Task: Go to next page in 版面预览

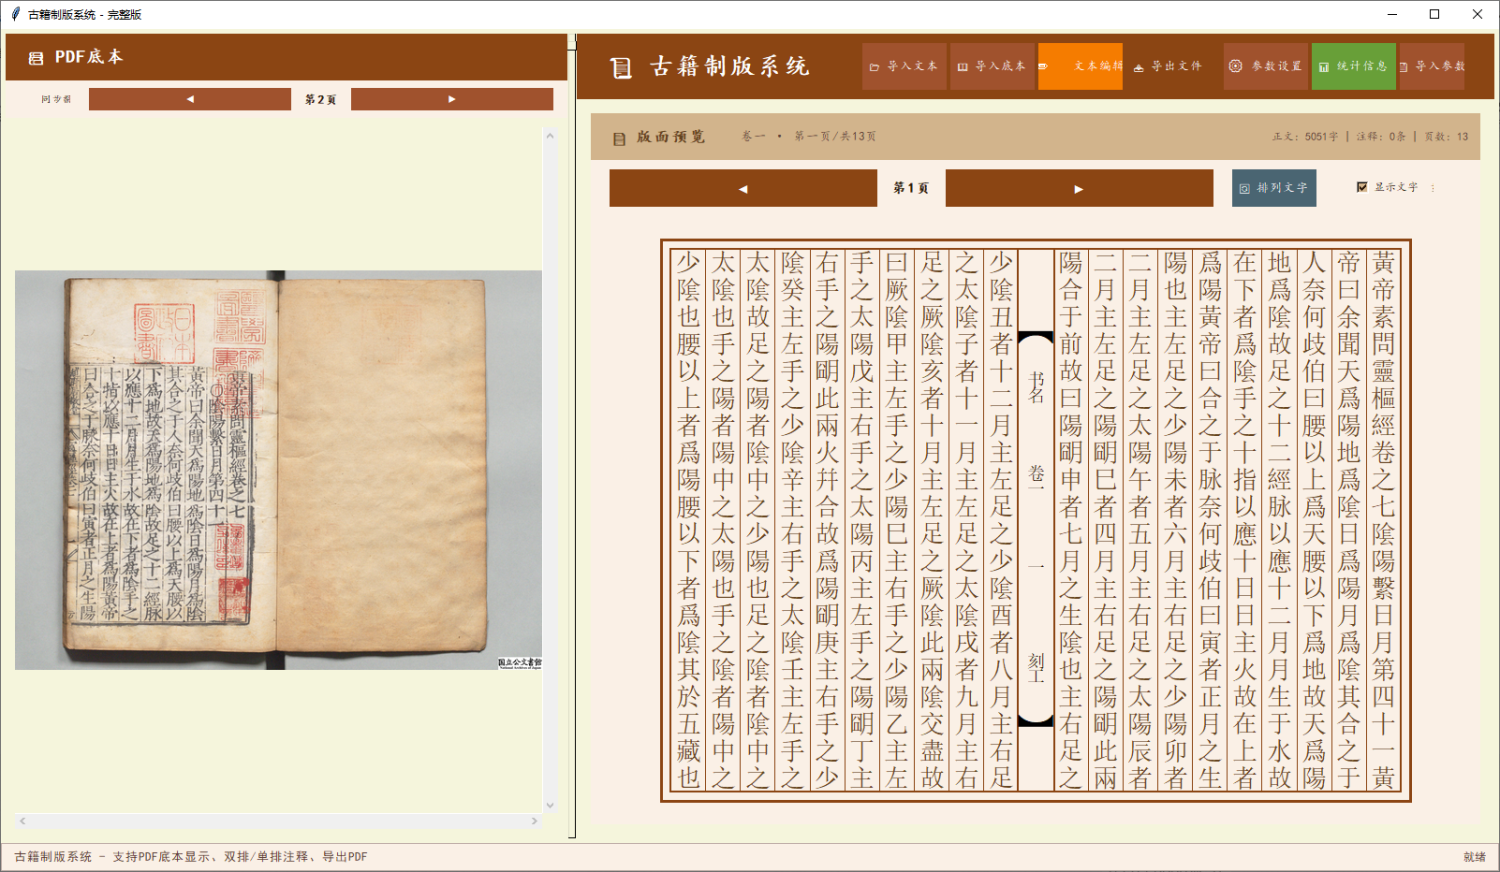Action: [x=1079, y=188]
